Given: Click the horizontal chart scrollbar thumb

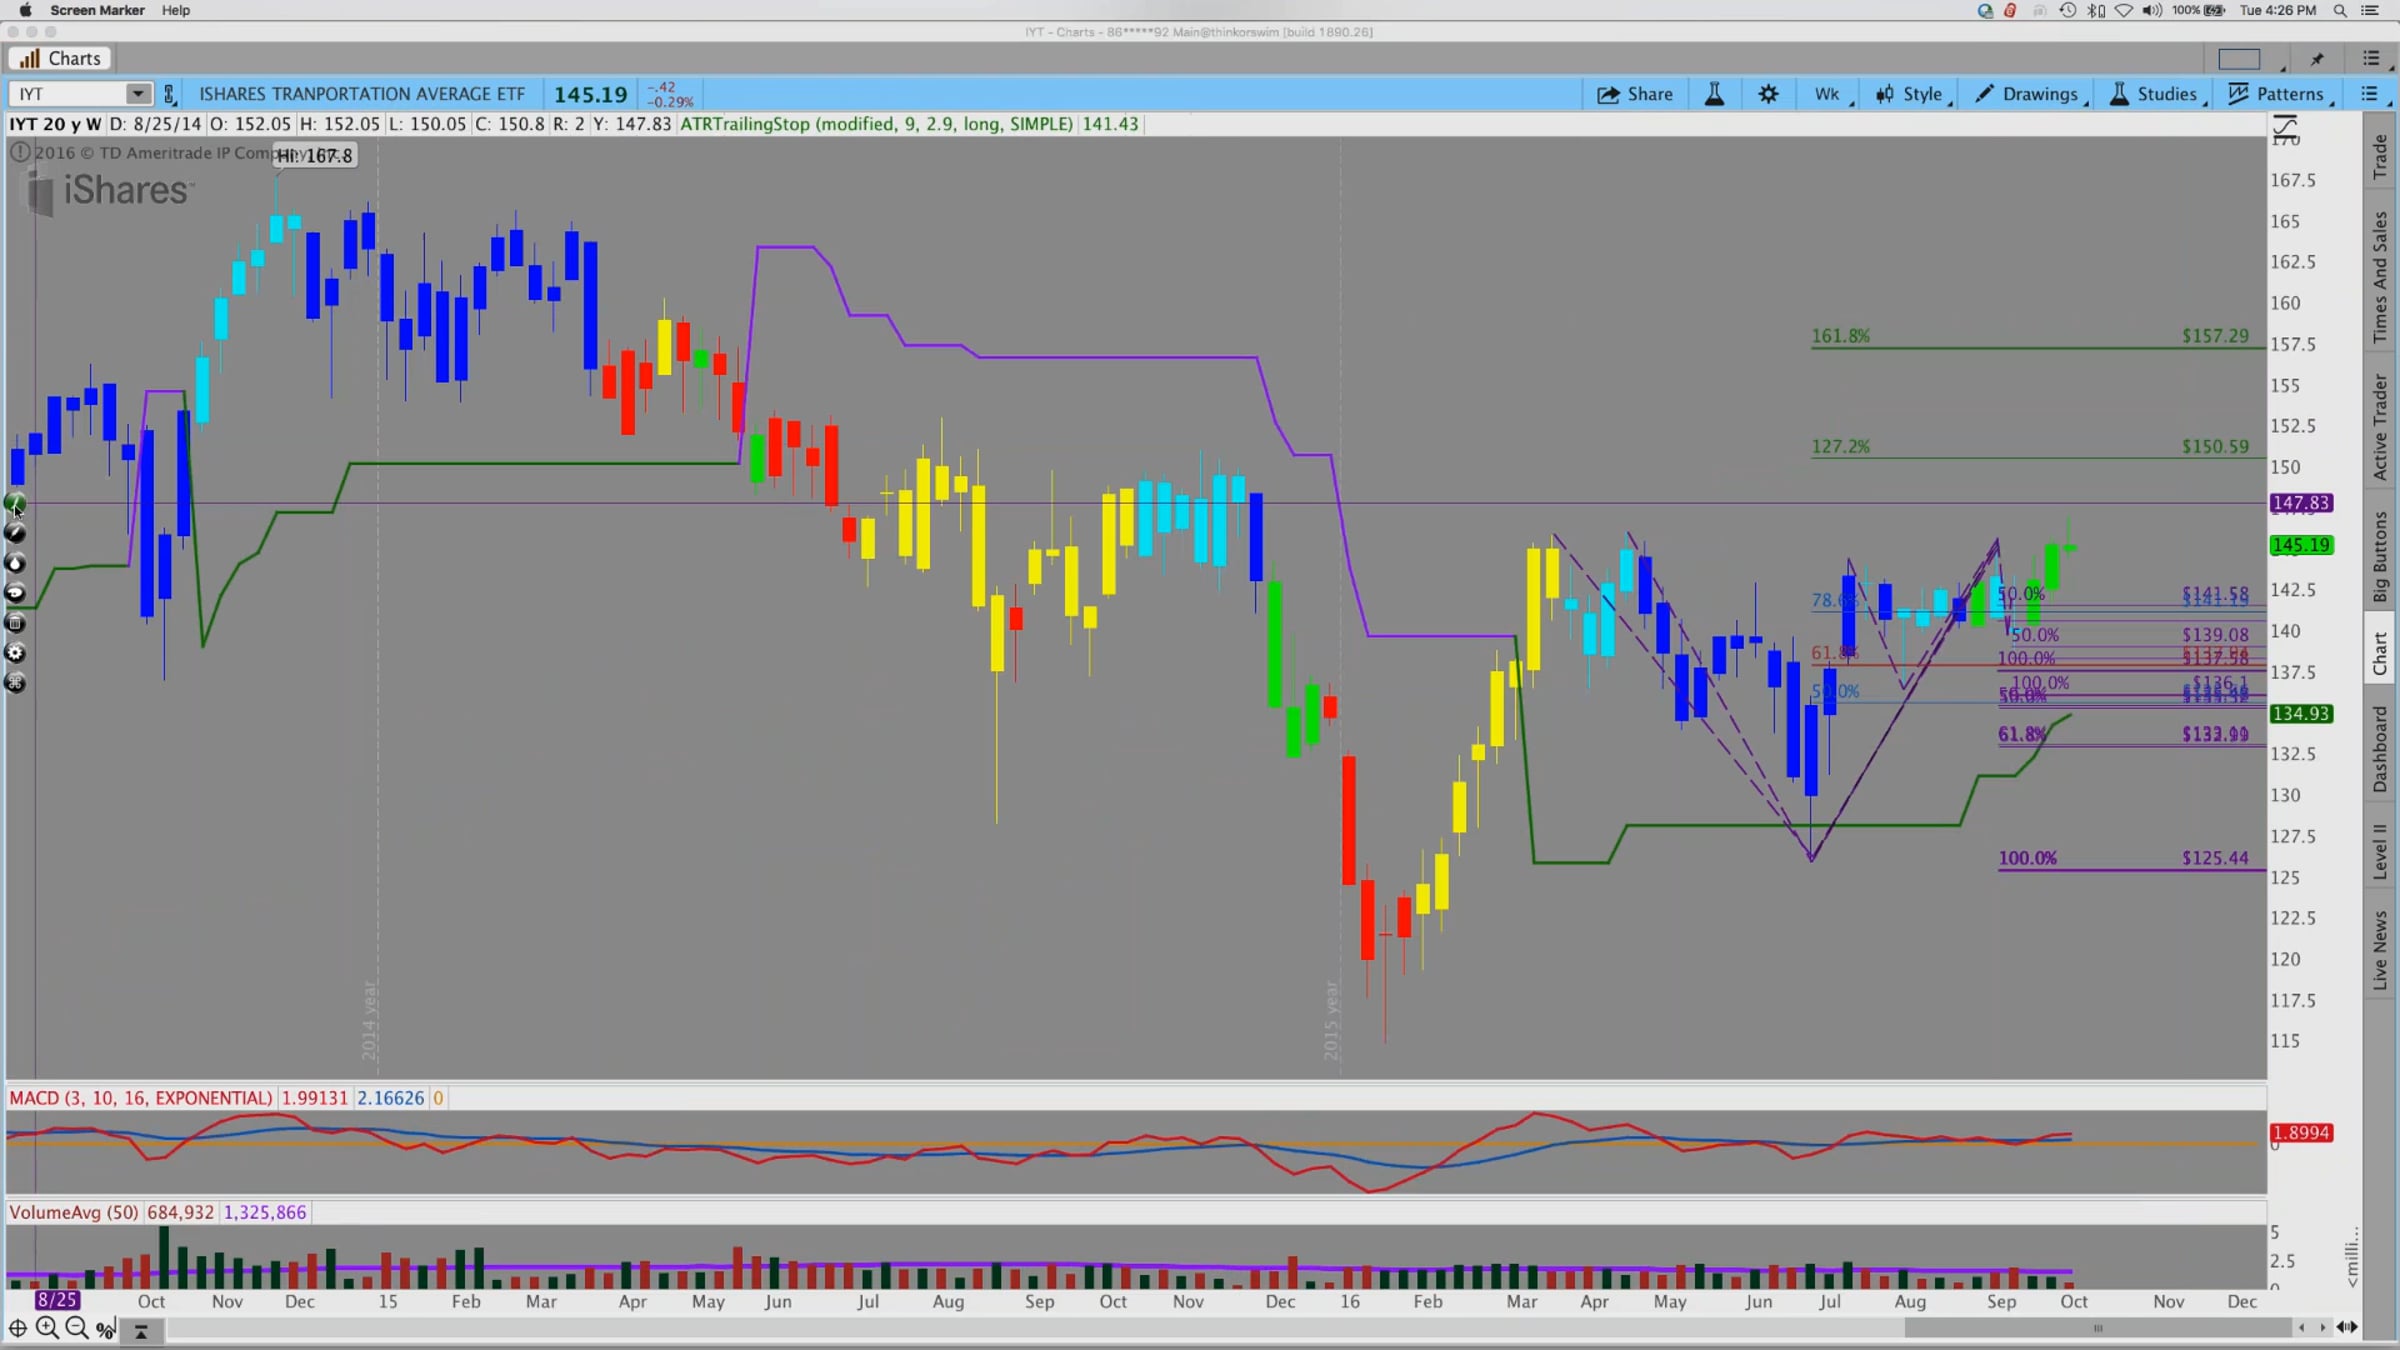Looking at the screenshot, I should pyautogui.click(x=2097, y=1328).
